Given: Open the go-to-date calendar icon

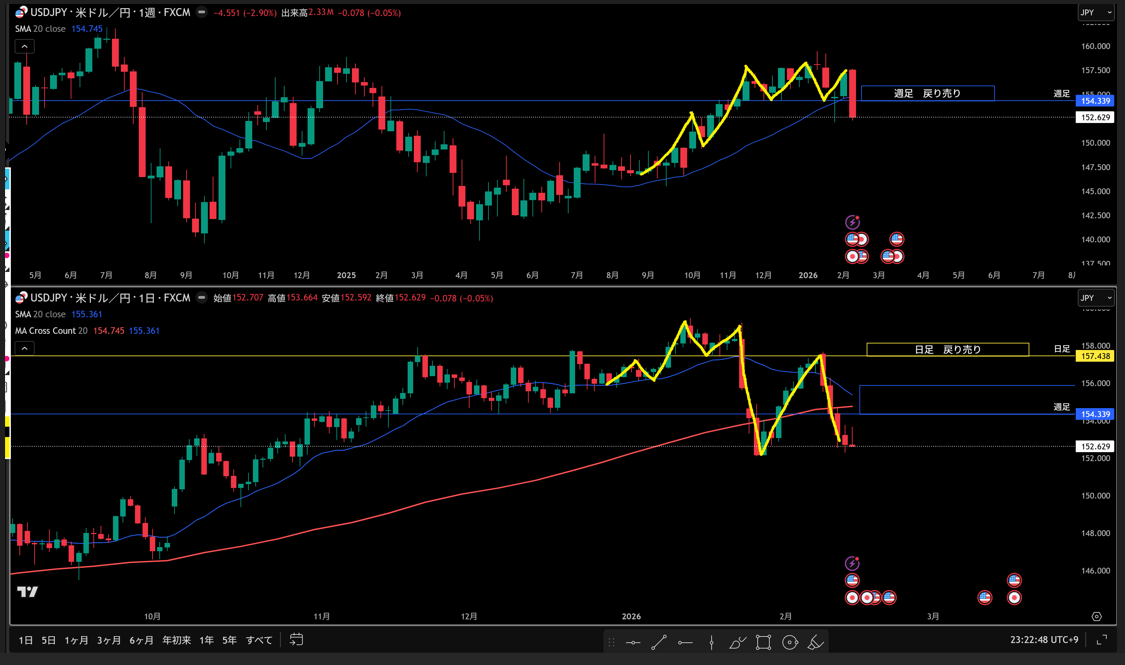Looking at the screenshot, I should click(296, 640).
